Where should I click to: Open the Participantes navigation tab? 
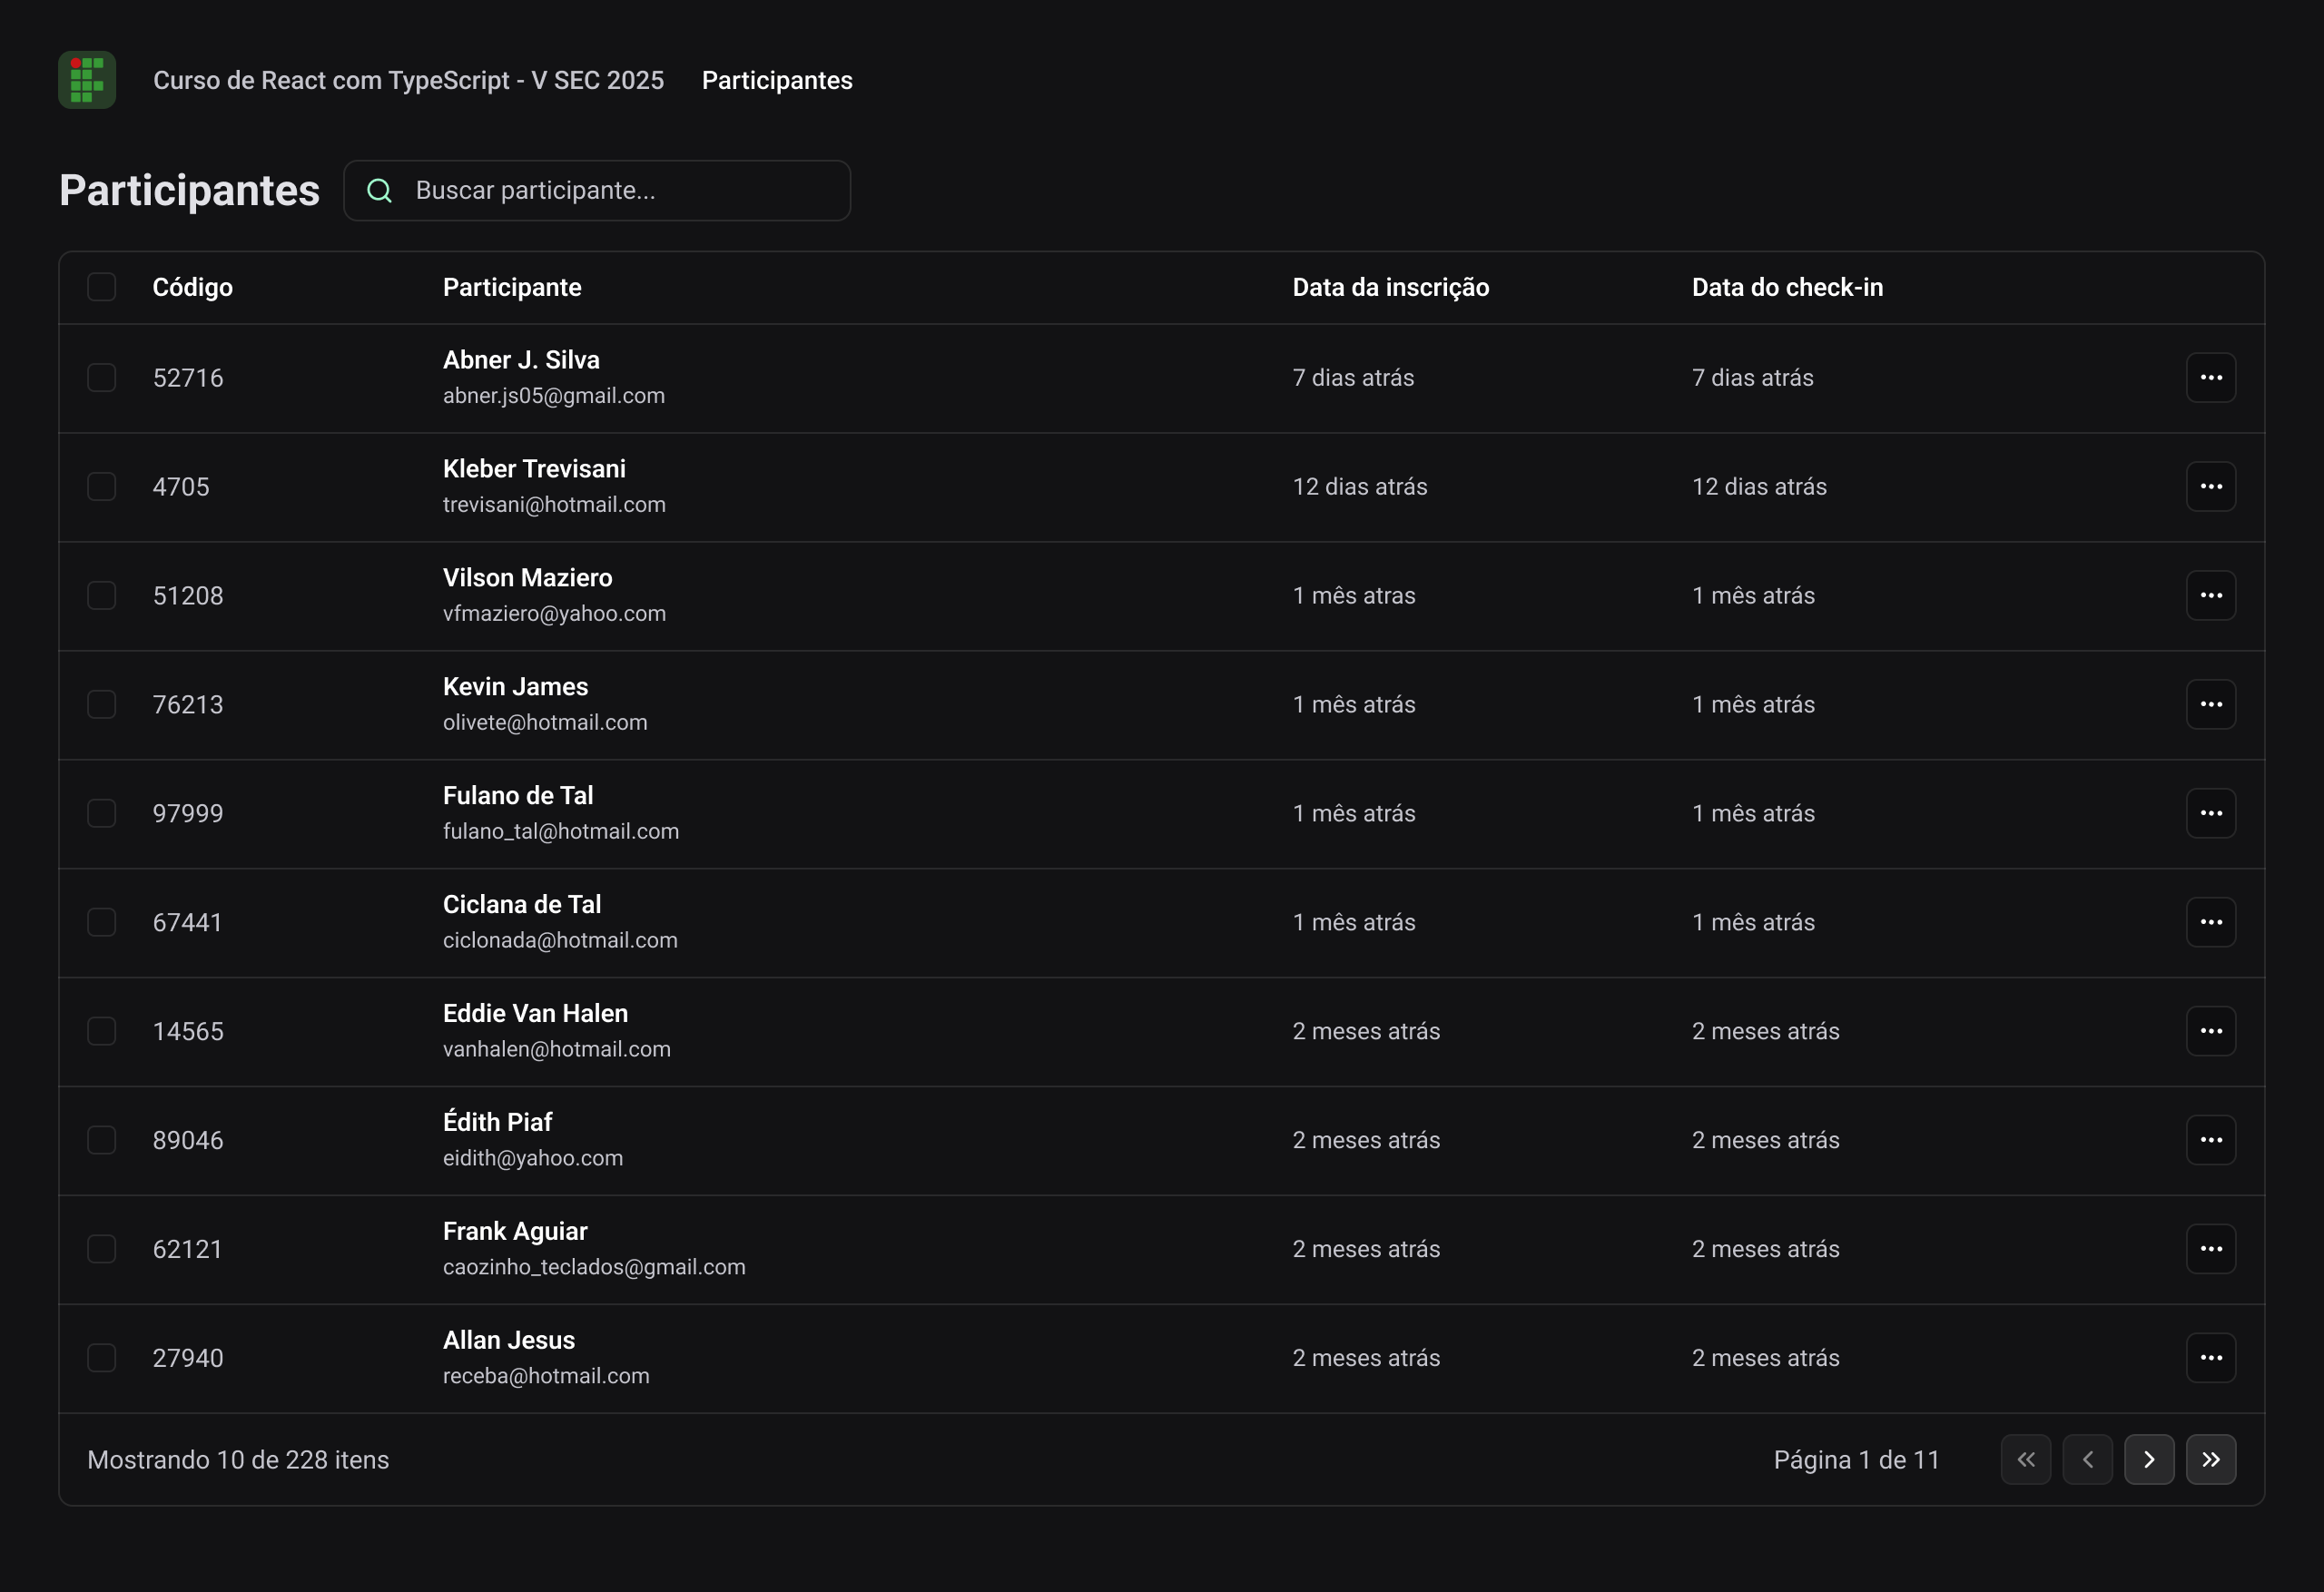pos(777,80)
